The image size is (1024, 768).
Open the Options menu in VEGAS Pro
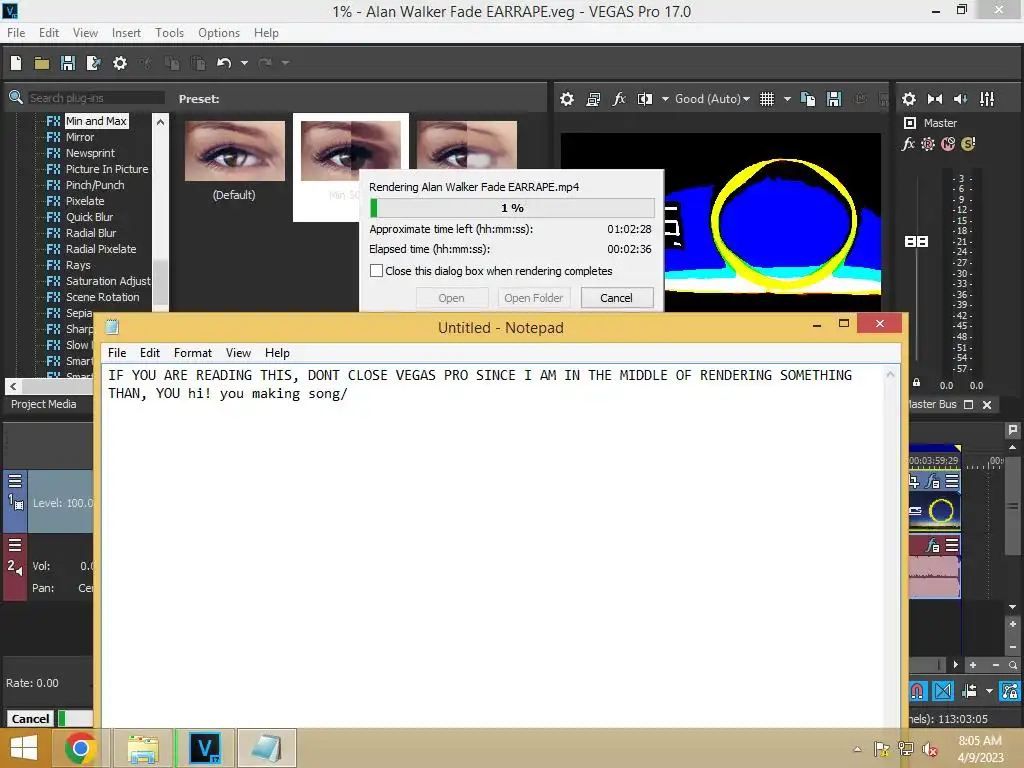219,33
